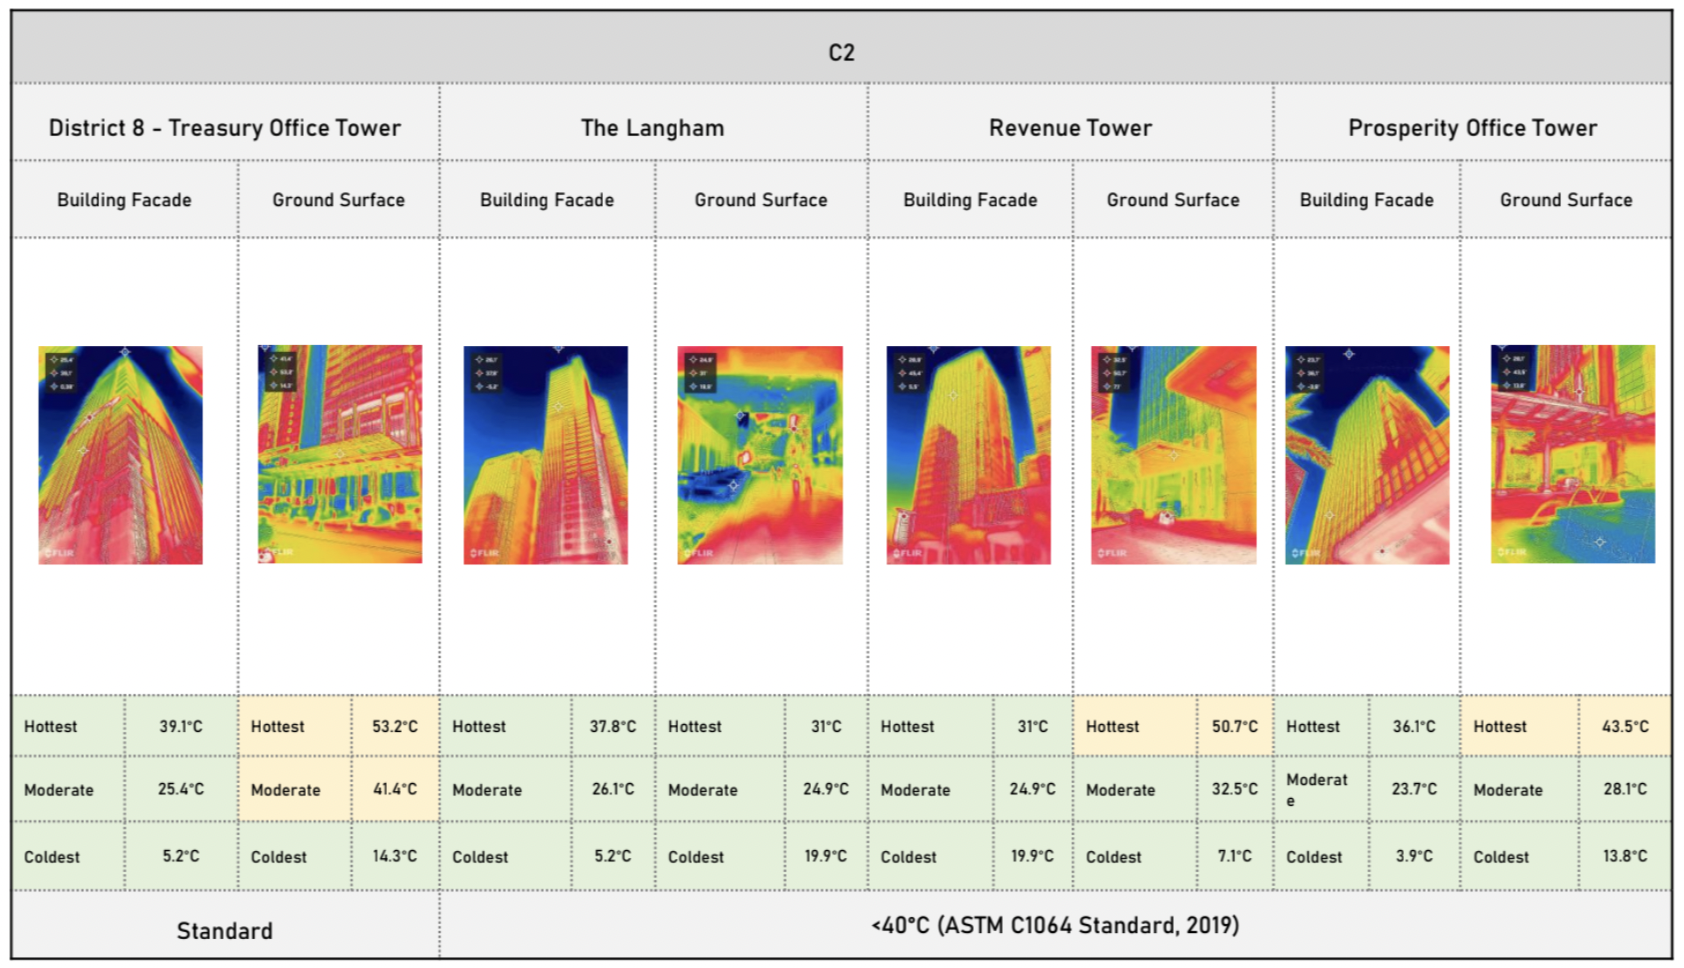The height and width of the screenshot is (968, 1684).
Task: Click the 43.5°C hottest value cell
Action: [x=1625, y=726]
